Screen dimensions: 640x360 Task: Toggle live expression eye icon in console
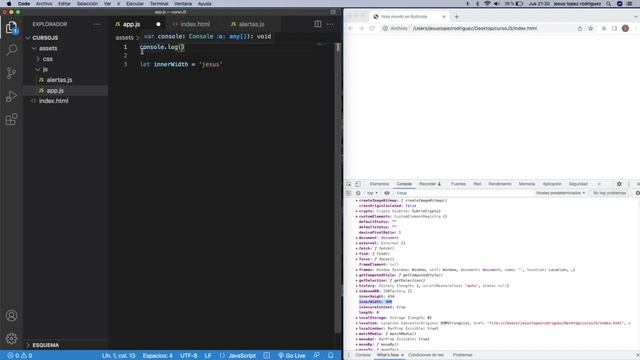point(387,193)
